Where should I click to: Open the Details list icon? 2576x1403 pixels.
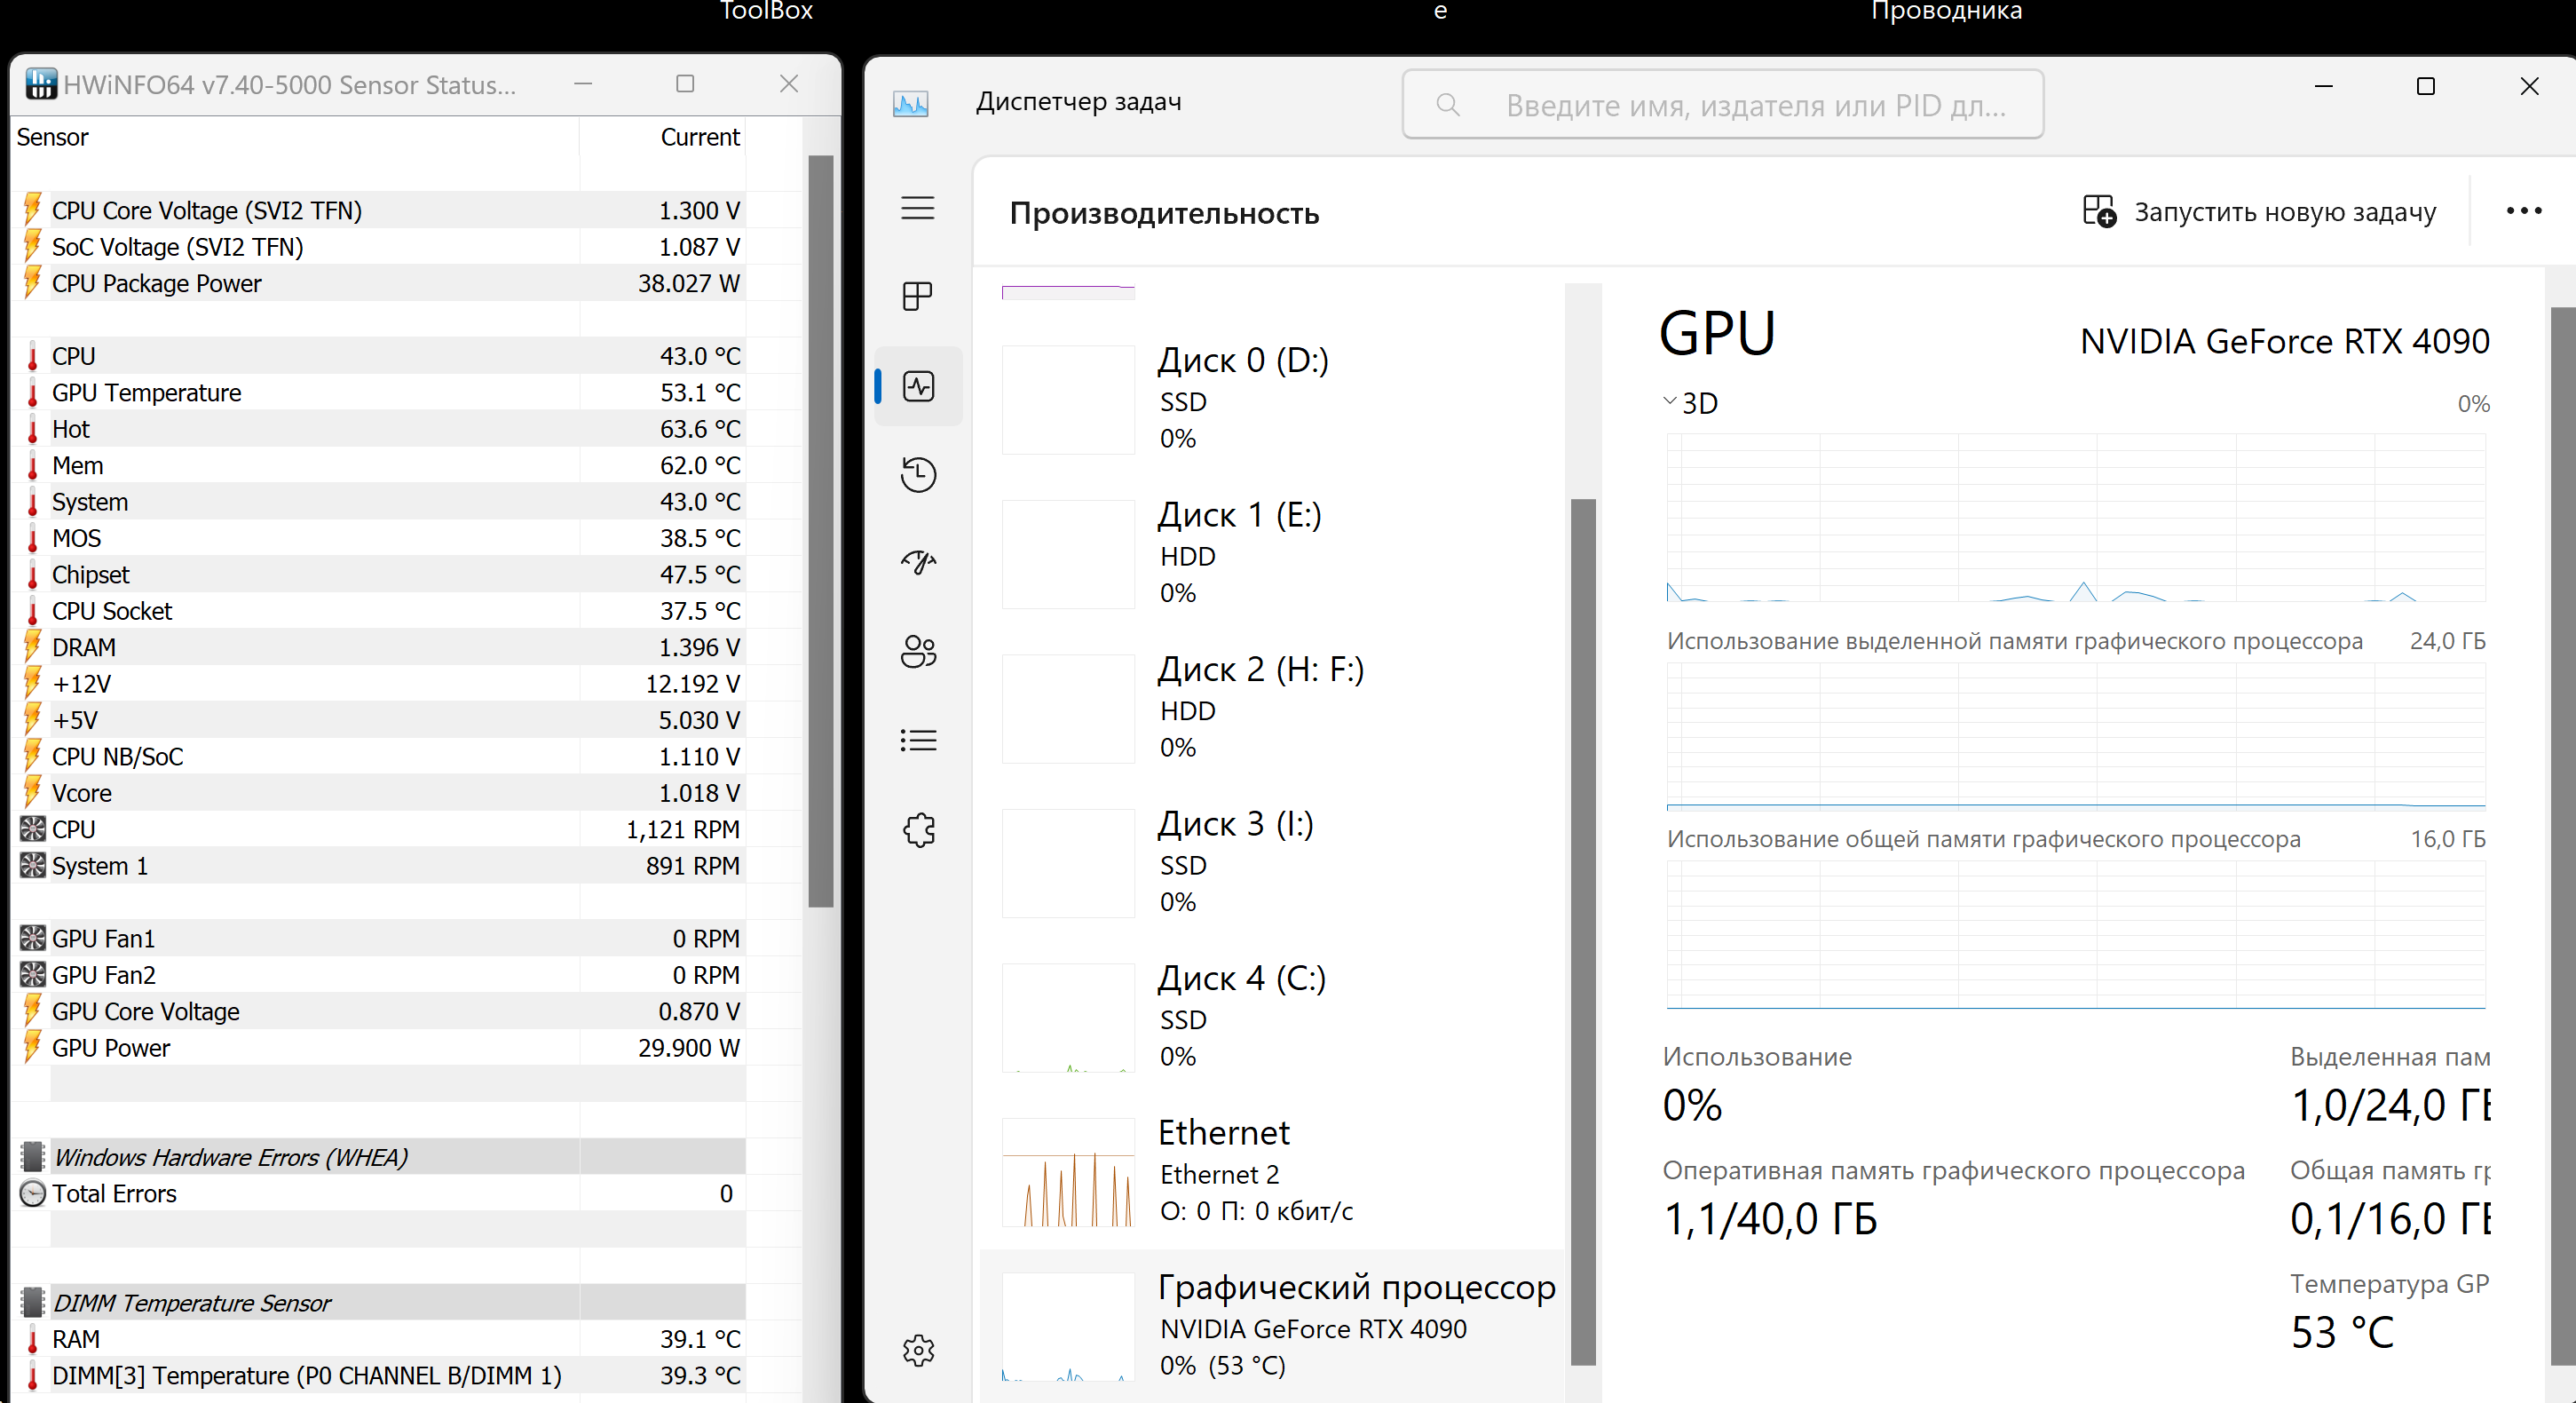click(x=917, y=740)
